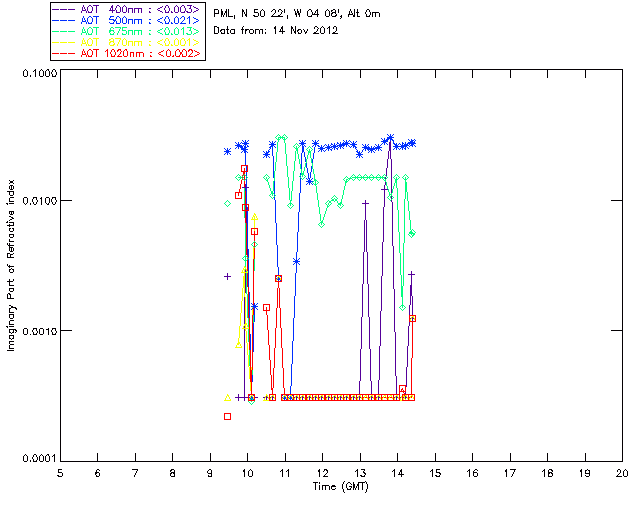Click the 'Imaginary Part of Refractive index' axis label

[11, 265]
